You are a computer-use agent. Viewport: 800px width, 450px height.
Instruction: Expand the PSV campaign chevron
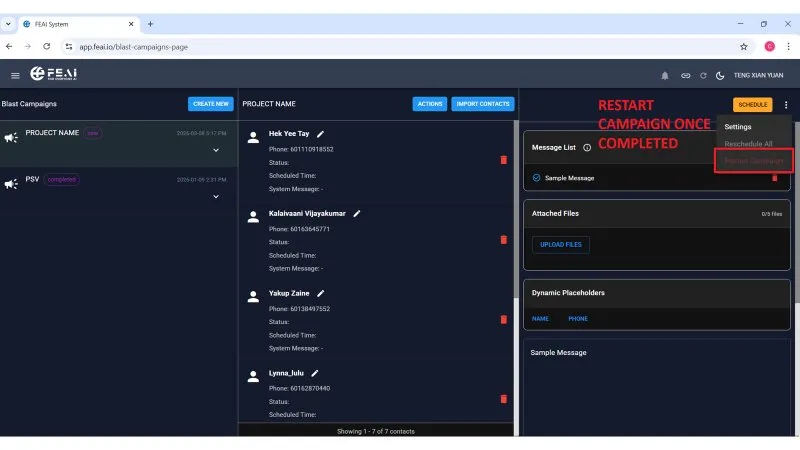216,196
